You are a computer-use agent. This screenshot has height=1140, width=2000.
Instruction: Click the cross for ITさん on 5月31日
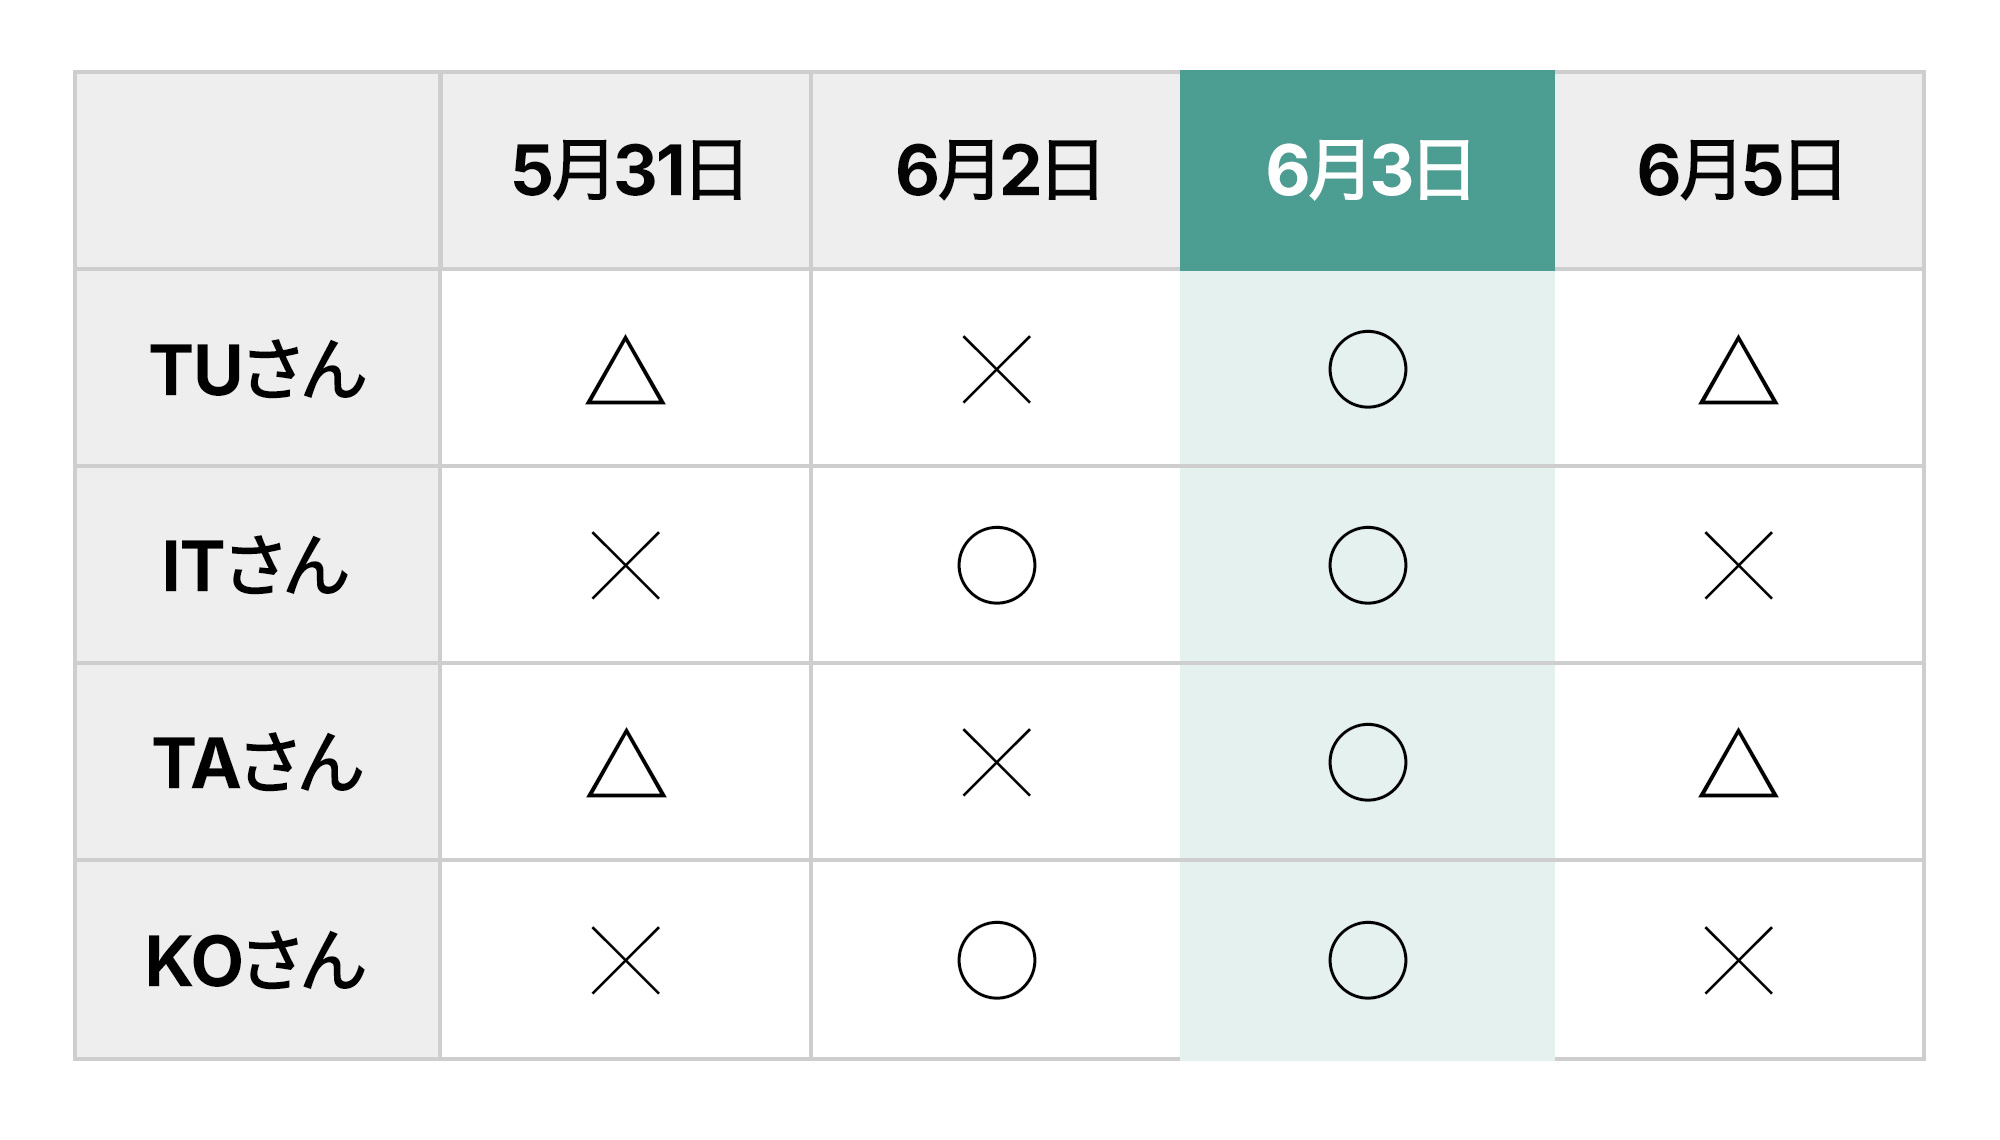pyautogui.click(x=626, y=565)
